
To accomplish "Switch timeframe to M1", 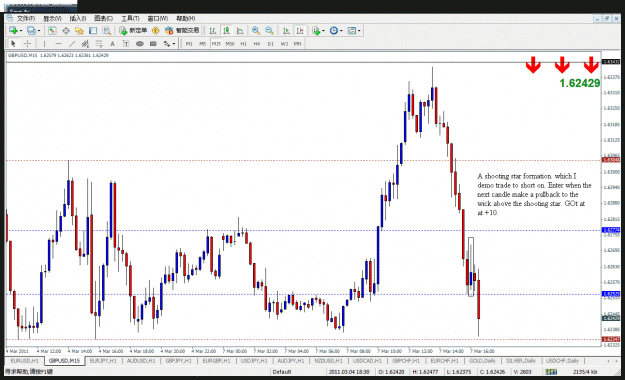I will pos(189,44).
